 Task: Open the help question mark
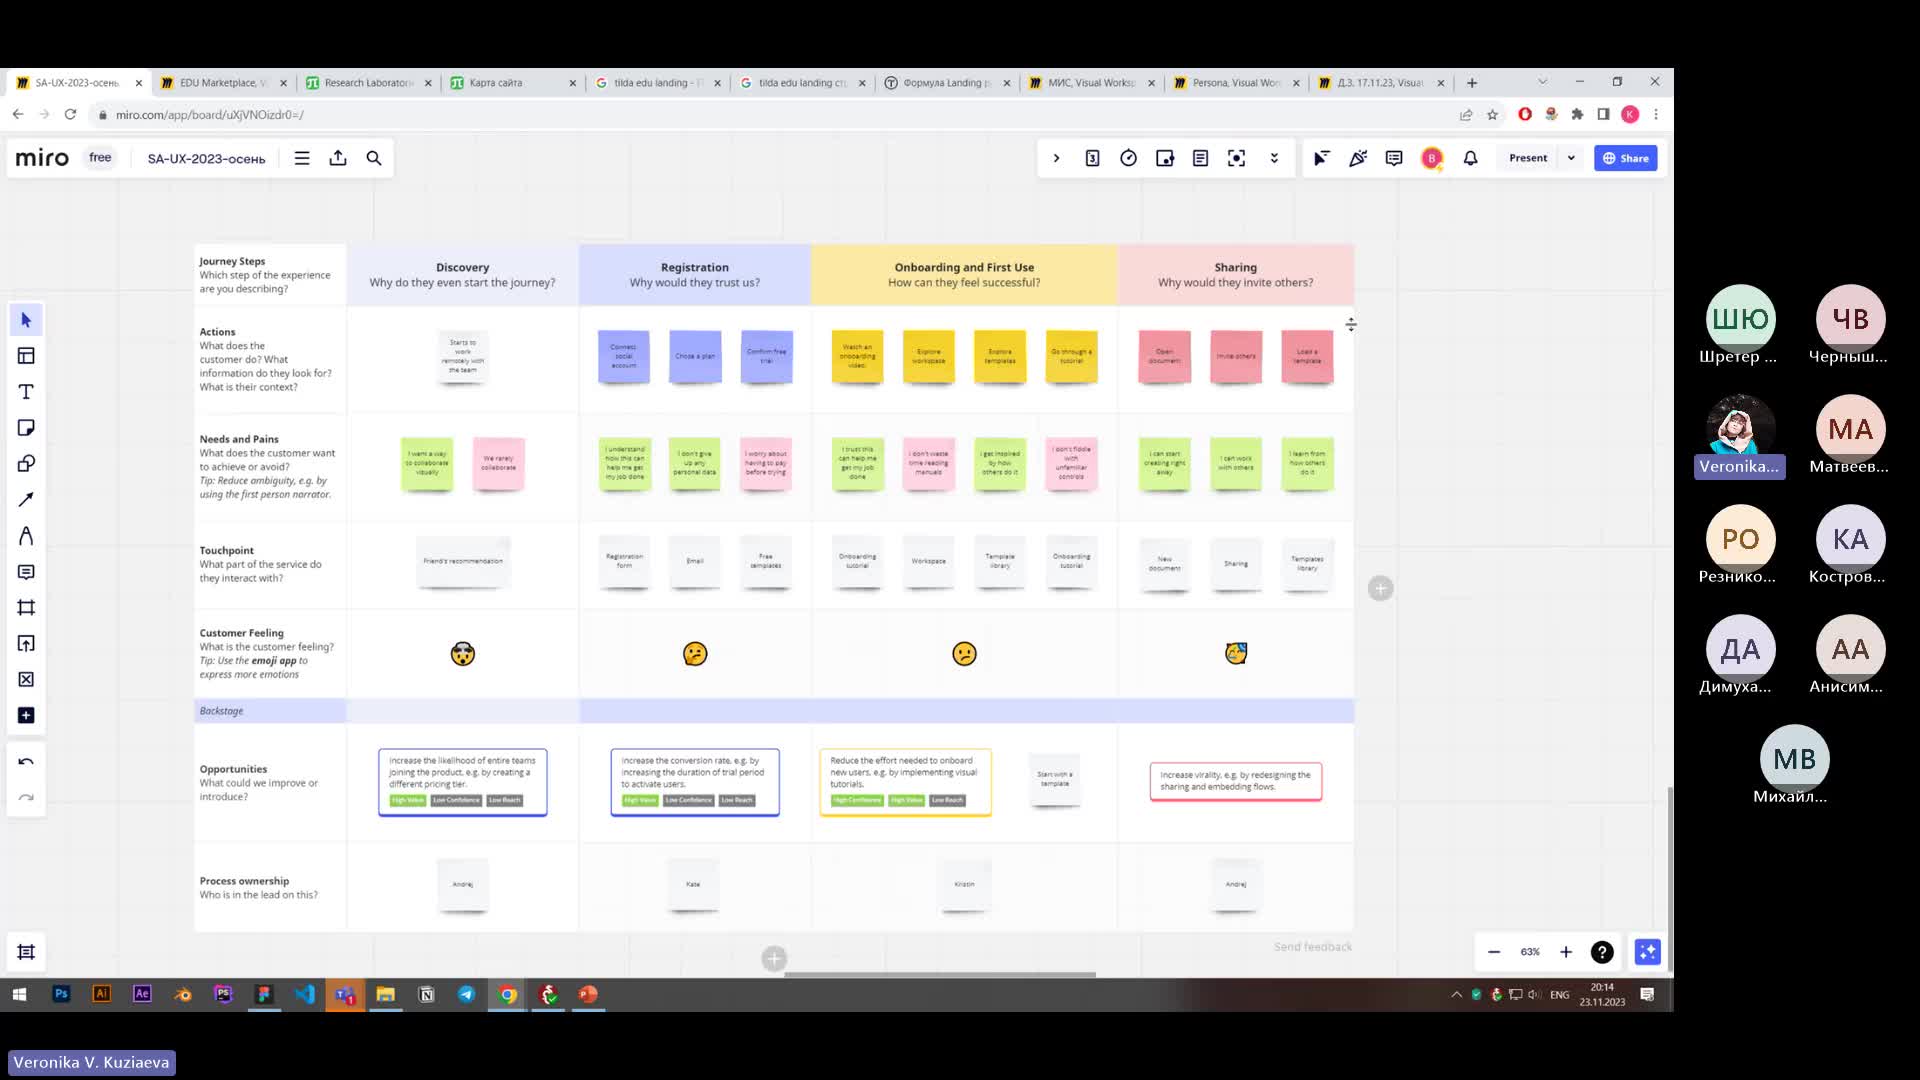pyautogui.click(x=1602, y=952)
